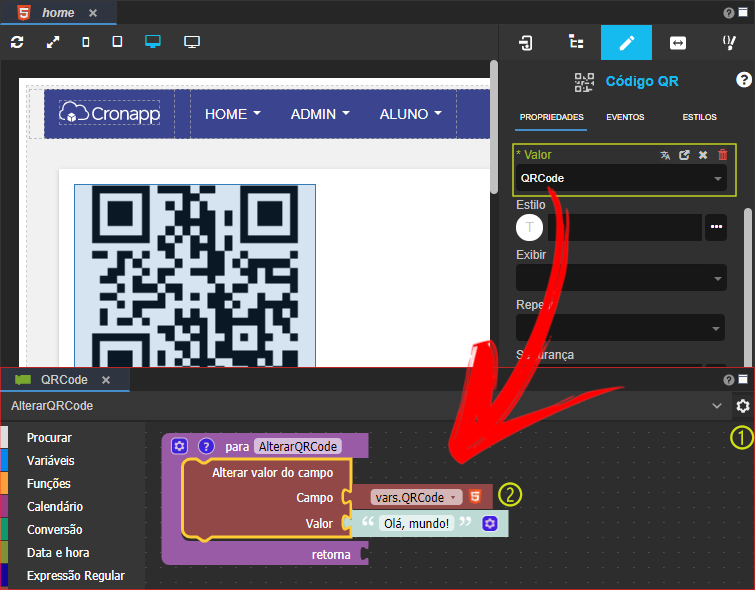Switch to the PROPRIEDADES tab

(x=551, y=117)
